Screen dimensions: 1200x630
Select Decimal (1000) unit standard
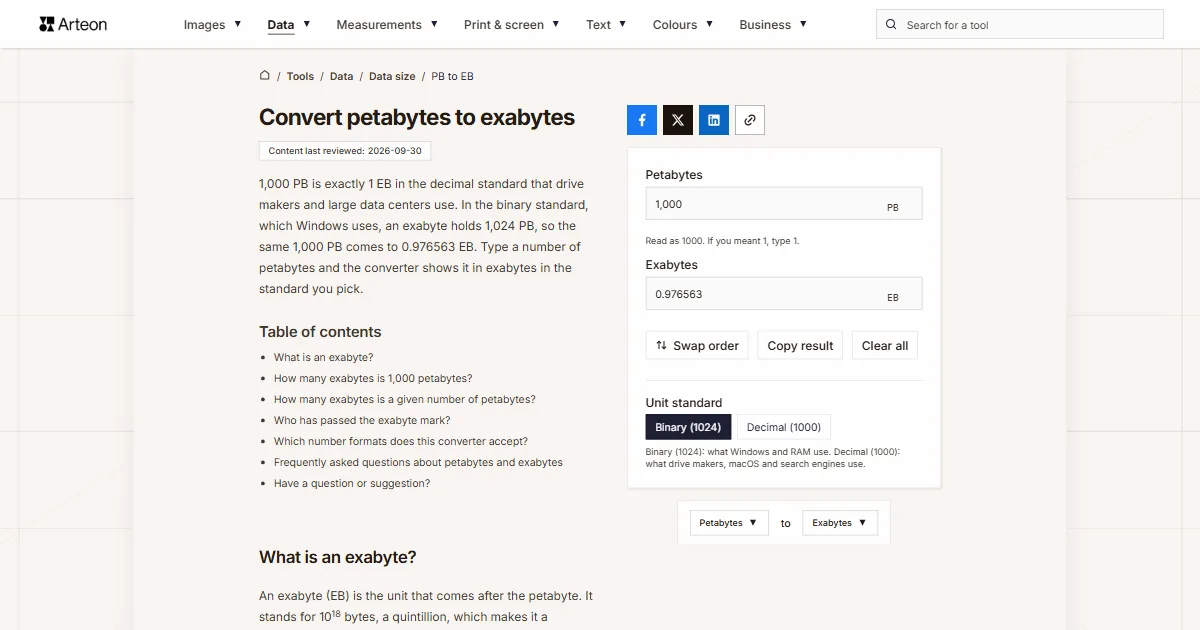click(784, 427)
